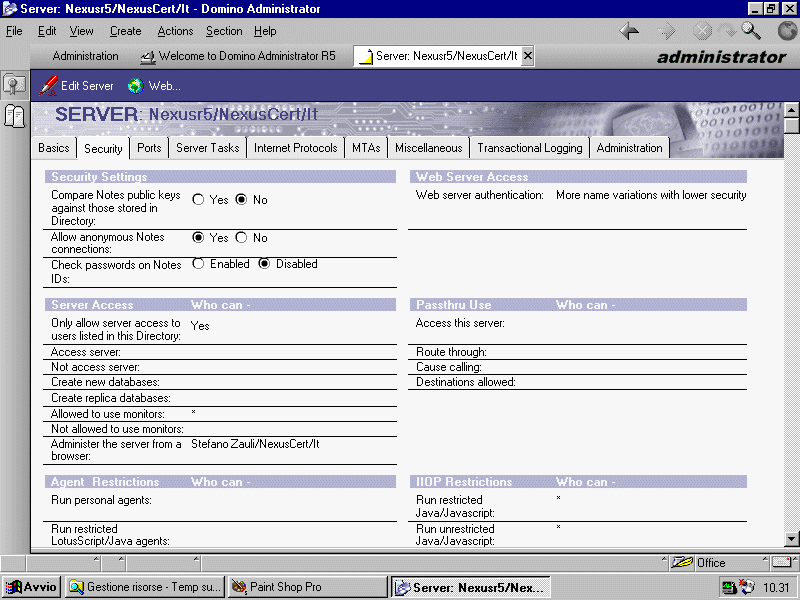Close the Server Nexusr5 window tab
Image resolution: width=800 pixels, height=600 pixels.
tap(528, 56)
